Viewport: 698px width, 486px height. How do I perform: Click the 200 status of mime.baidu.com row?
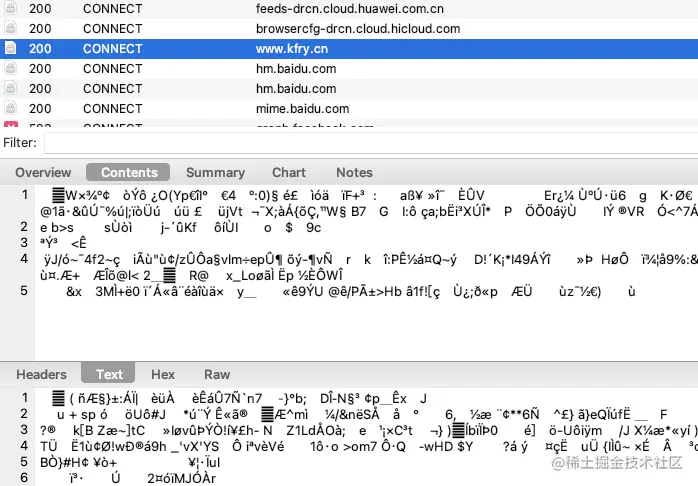(40, 109)
